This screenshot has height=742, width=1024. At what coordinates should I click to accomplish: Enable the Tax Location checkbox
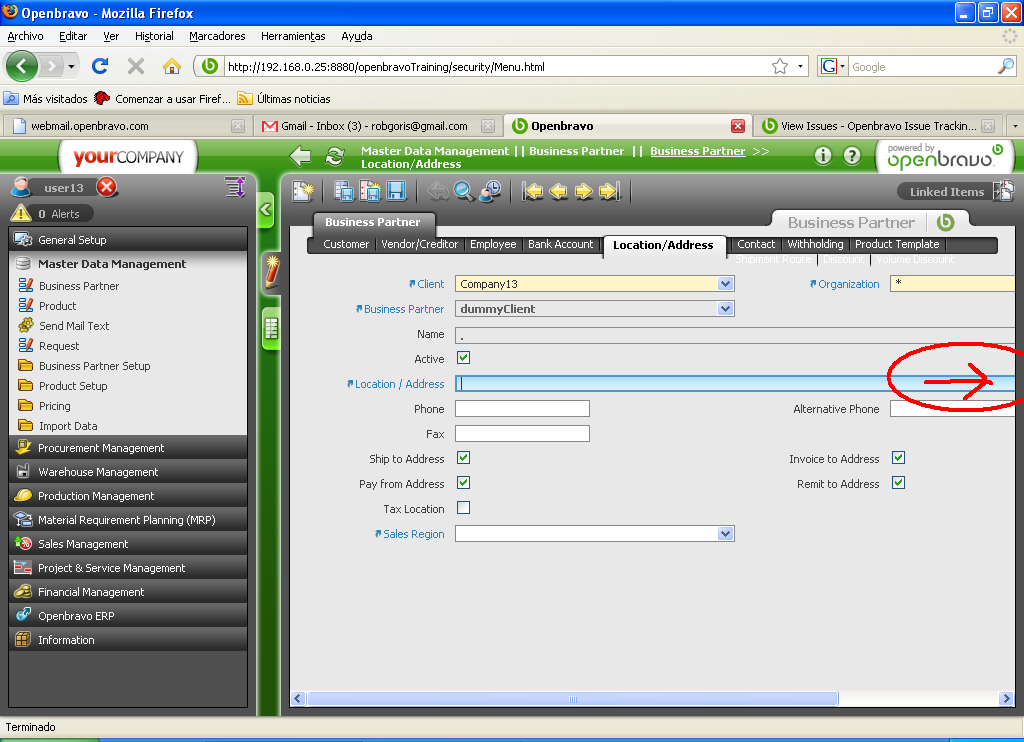(463, 508)
